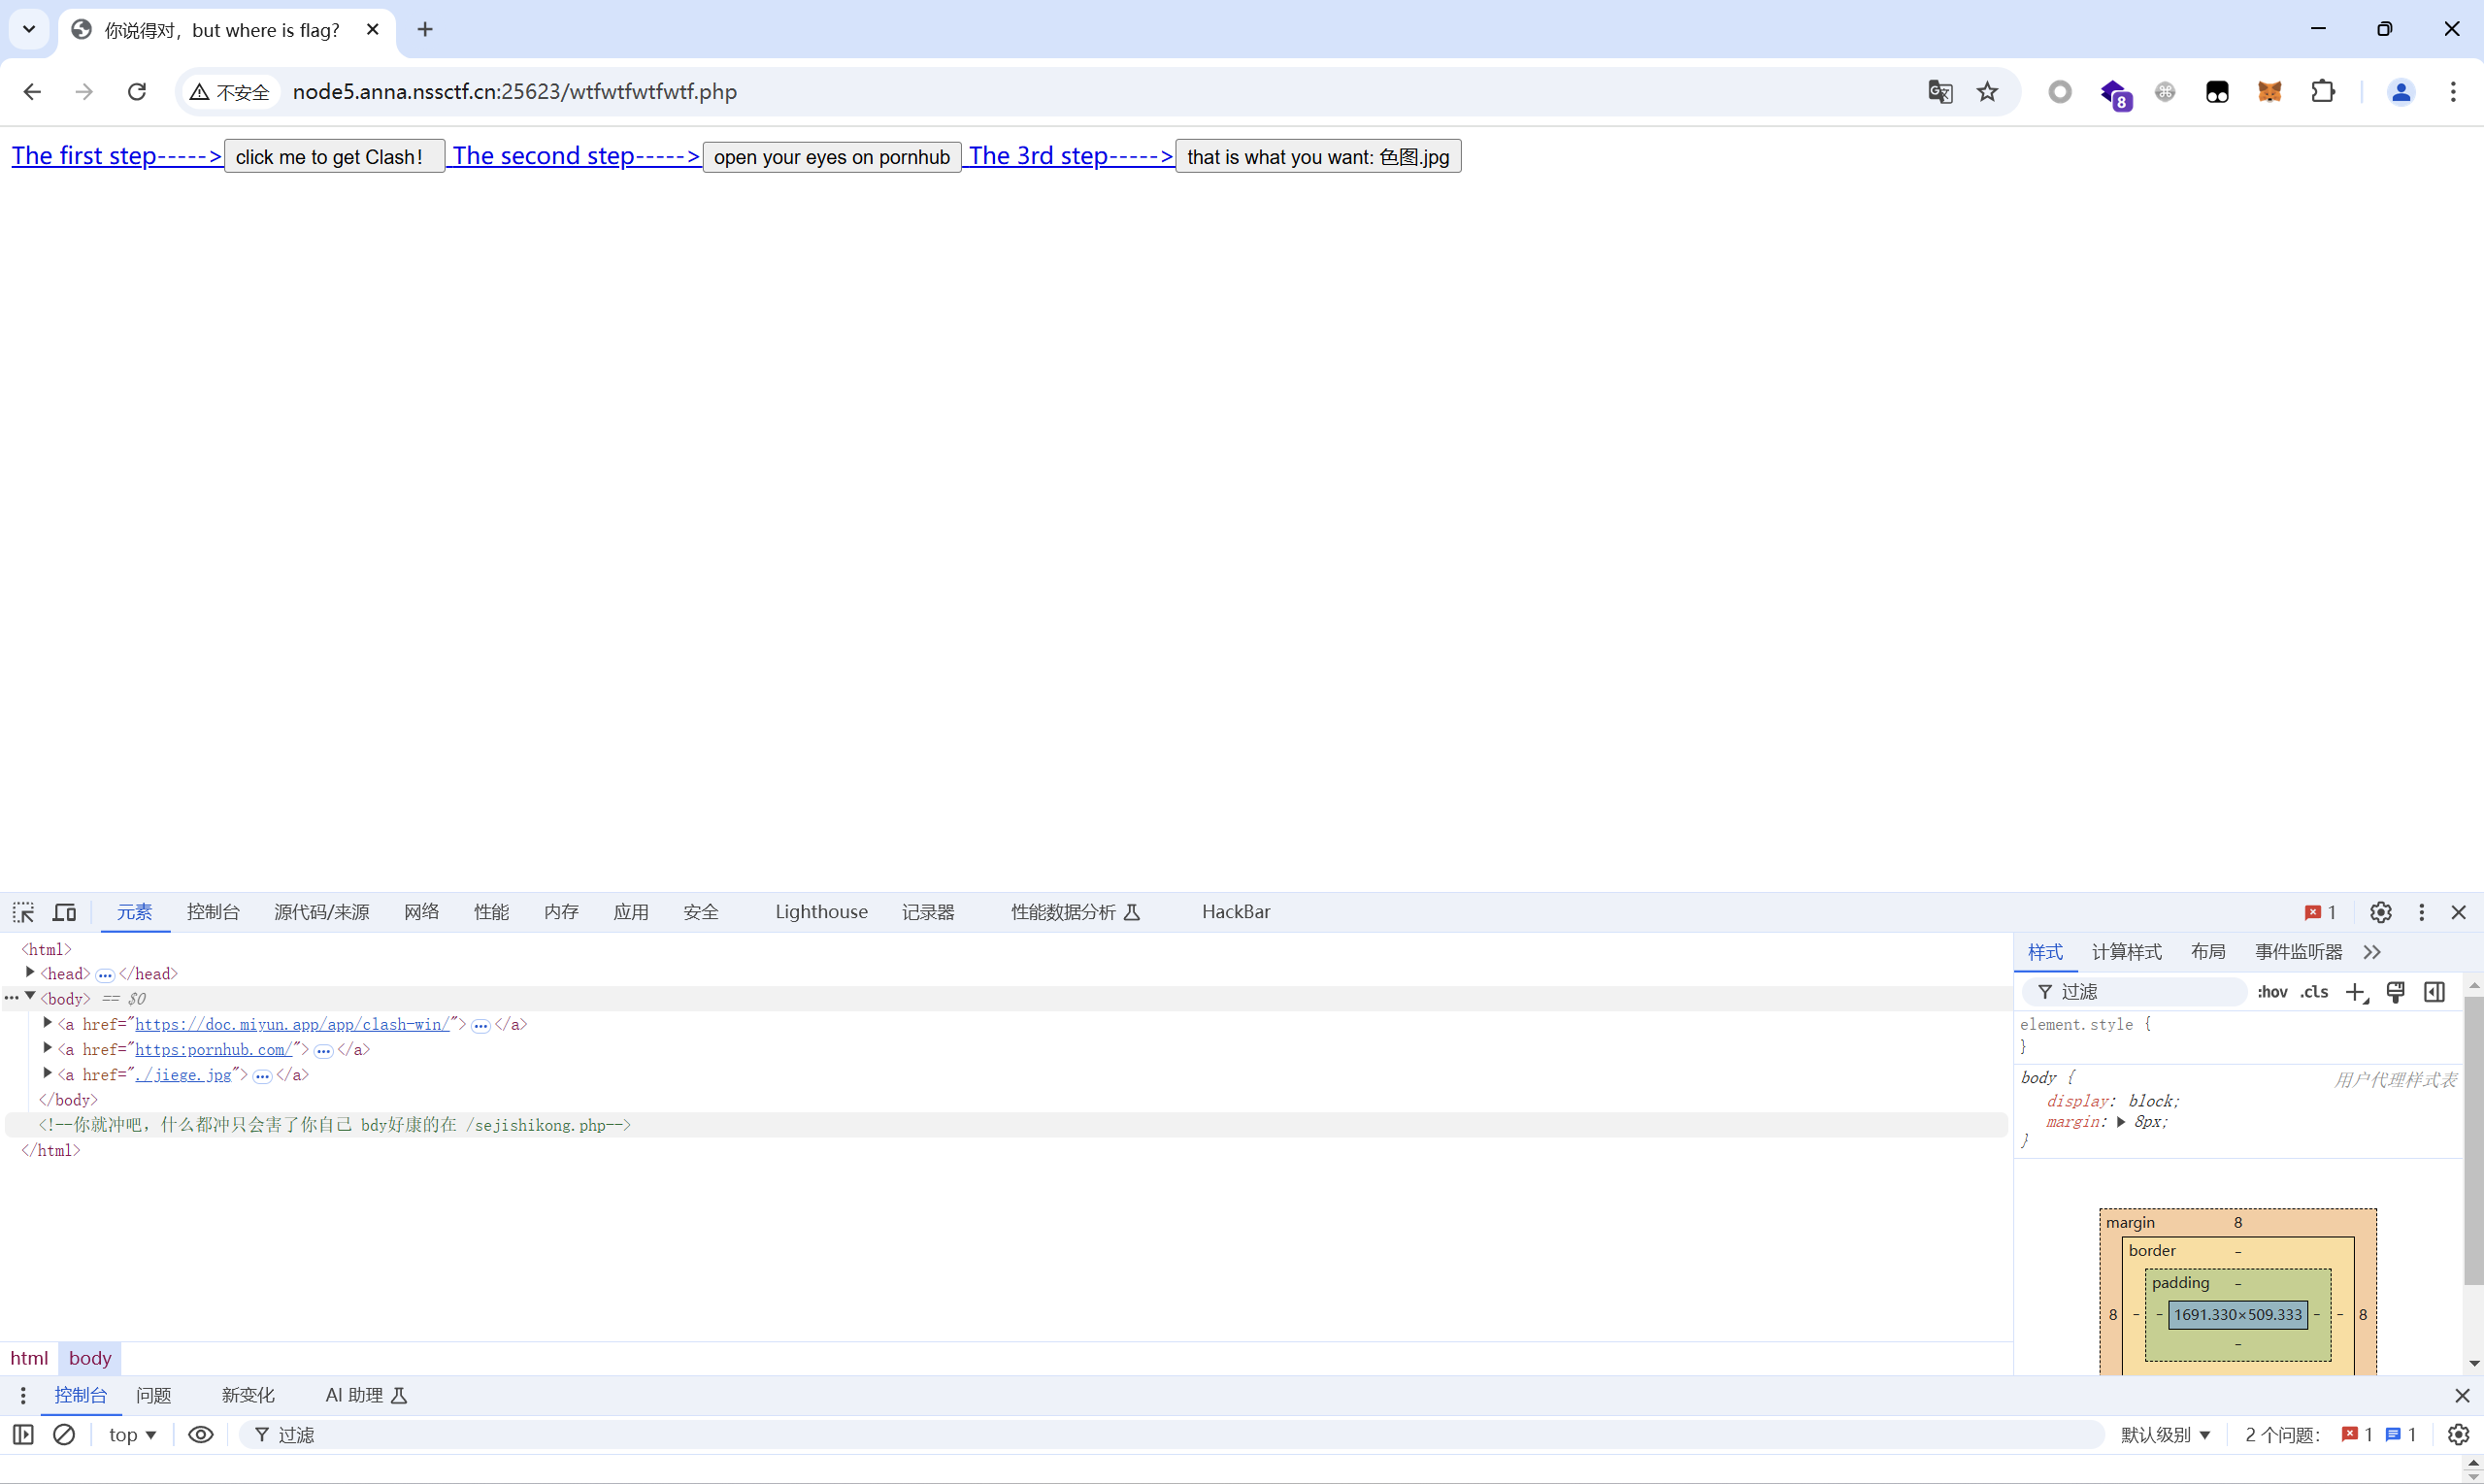
Task: Open the 事件监听器 tab
Action: click(2298, 952)
